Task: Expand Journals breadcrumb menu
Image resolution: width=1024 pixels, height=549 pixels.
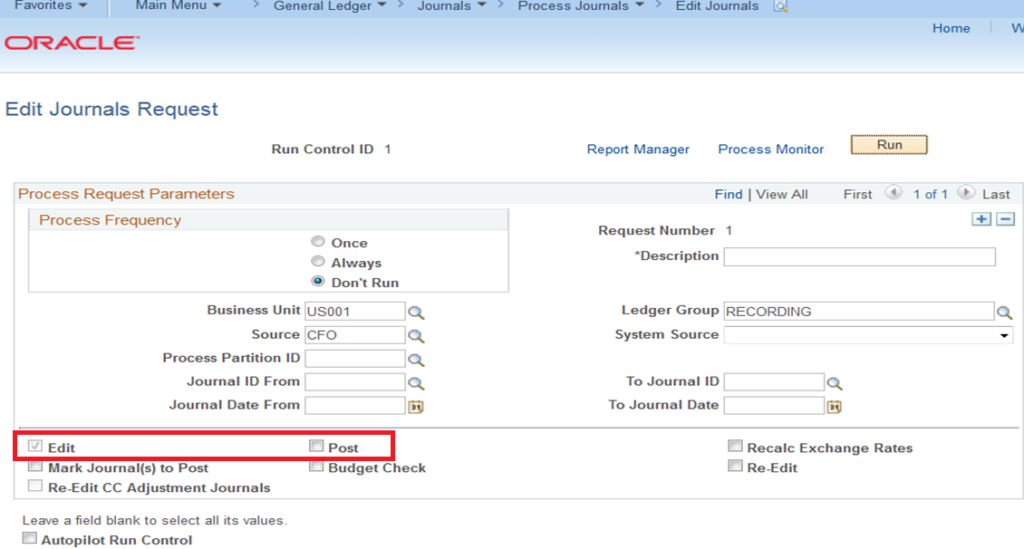Action: [452, 6]
